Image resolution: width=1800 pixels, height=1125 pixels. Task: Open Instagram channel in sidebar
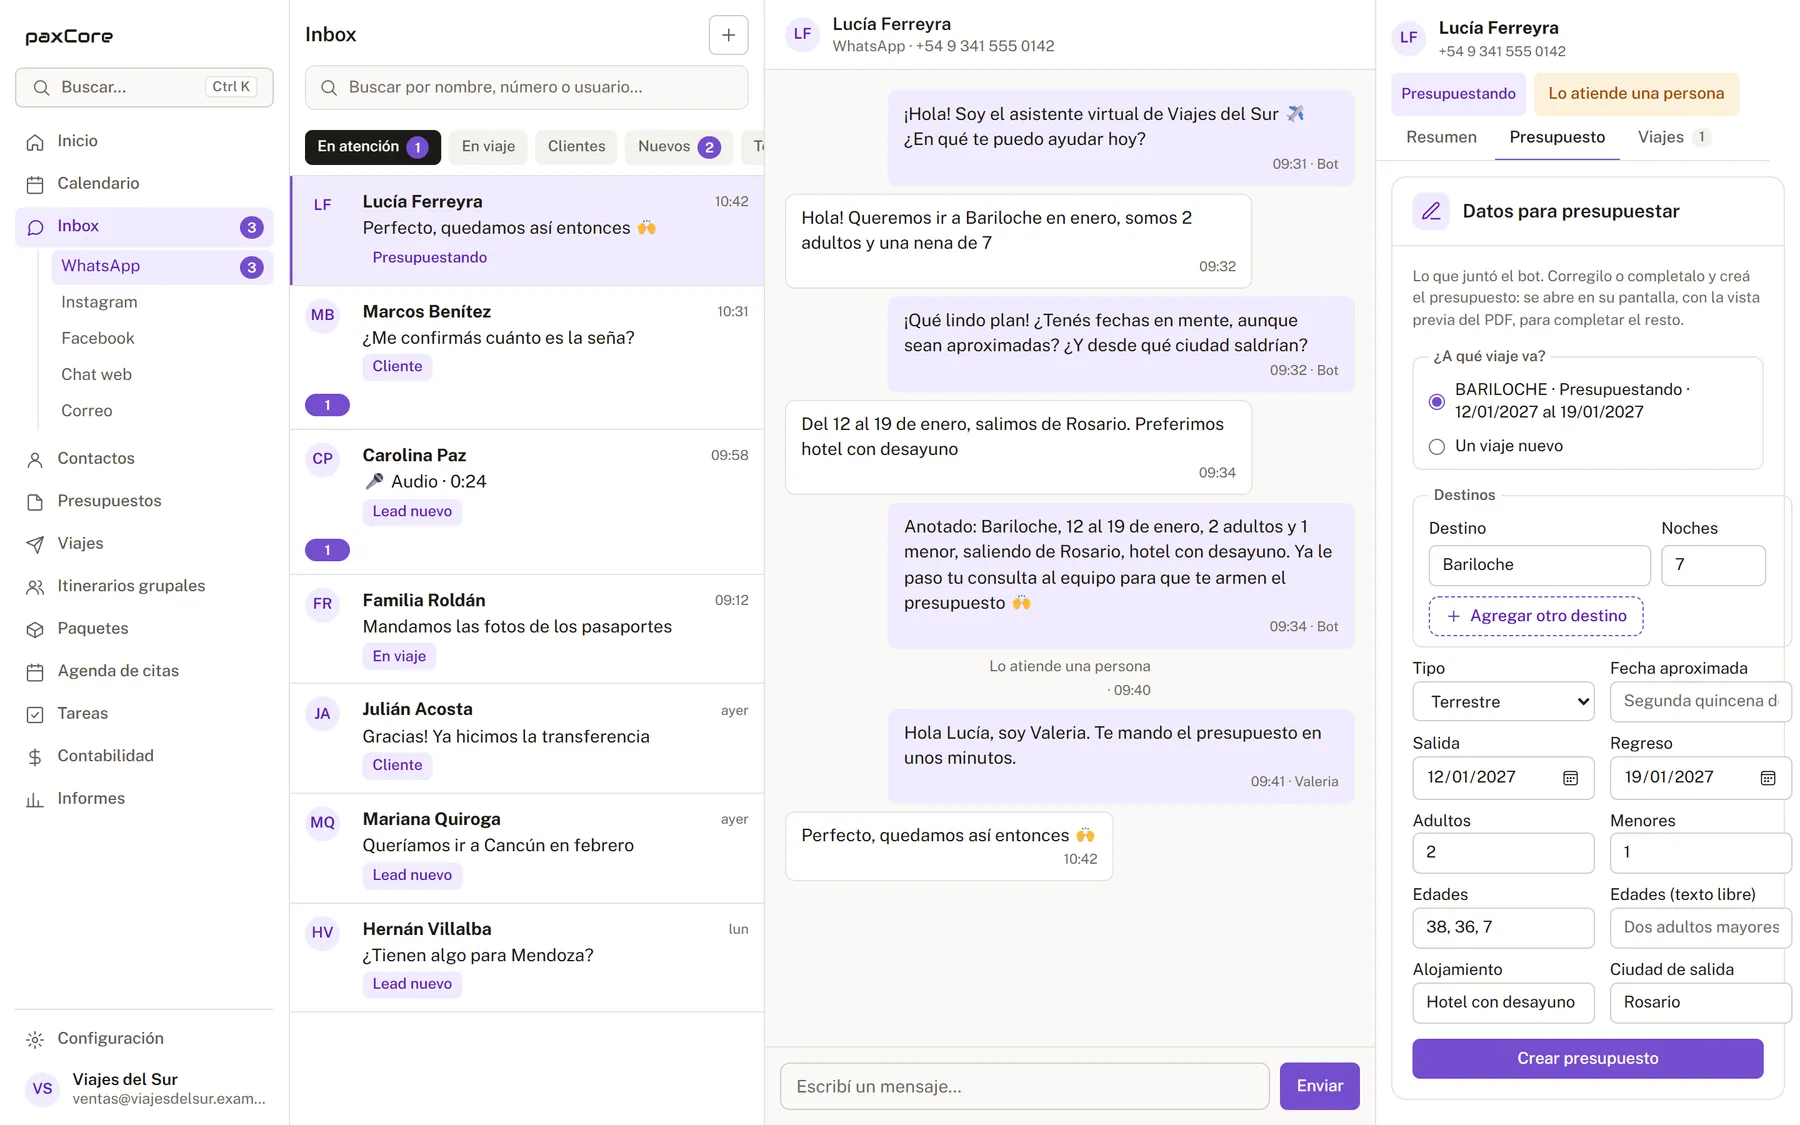161,302
